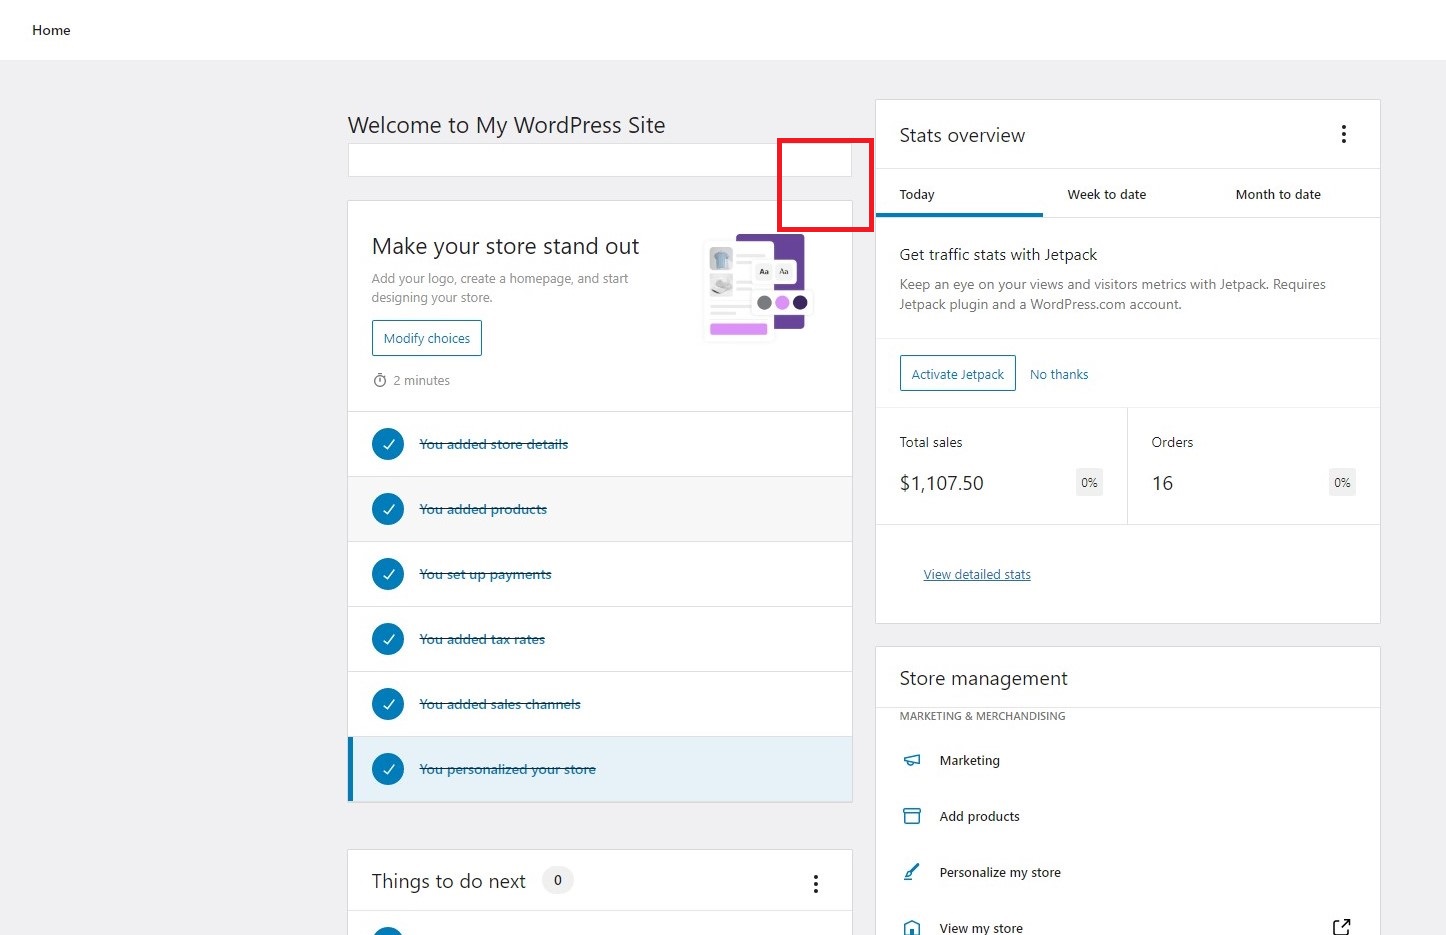Click the Orders count of 16
Viewport: 1446px width, 935px height.
tap(1162, 483)
